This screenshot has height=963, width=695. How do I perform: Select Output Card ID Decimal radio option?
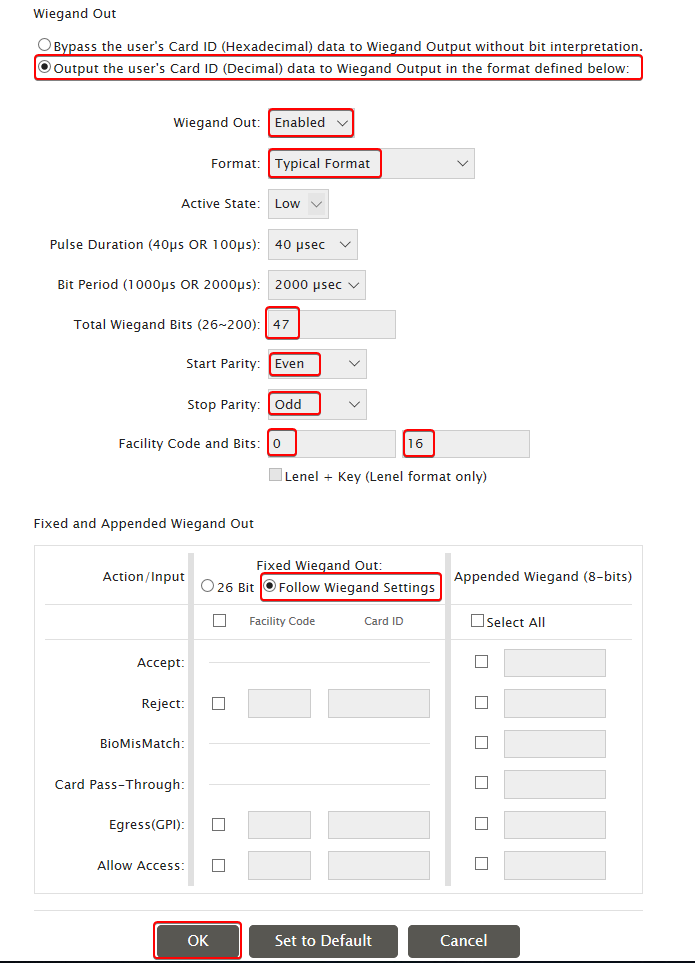44,66
